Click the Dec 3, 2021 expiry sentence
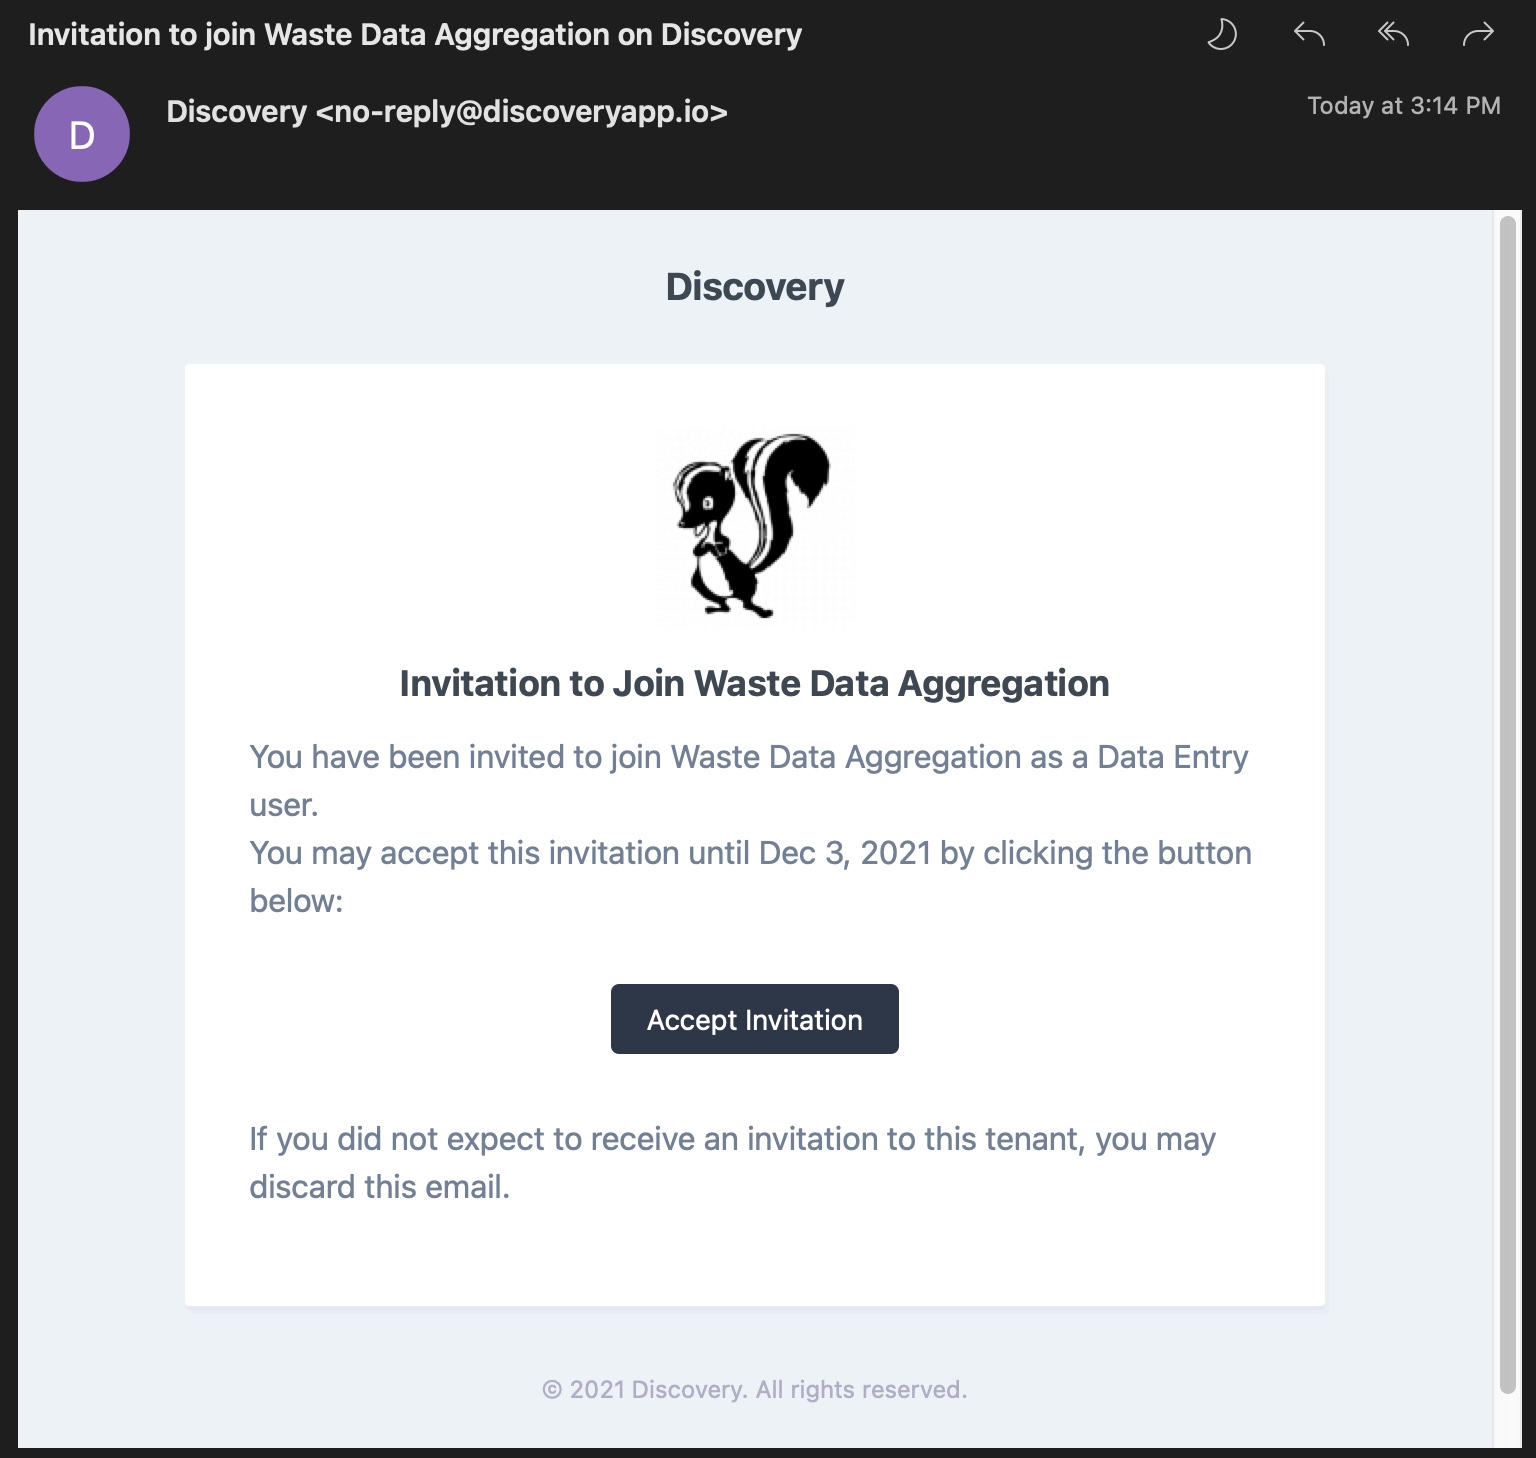This screenshot has height=1458, width=1536. 751,877
